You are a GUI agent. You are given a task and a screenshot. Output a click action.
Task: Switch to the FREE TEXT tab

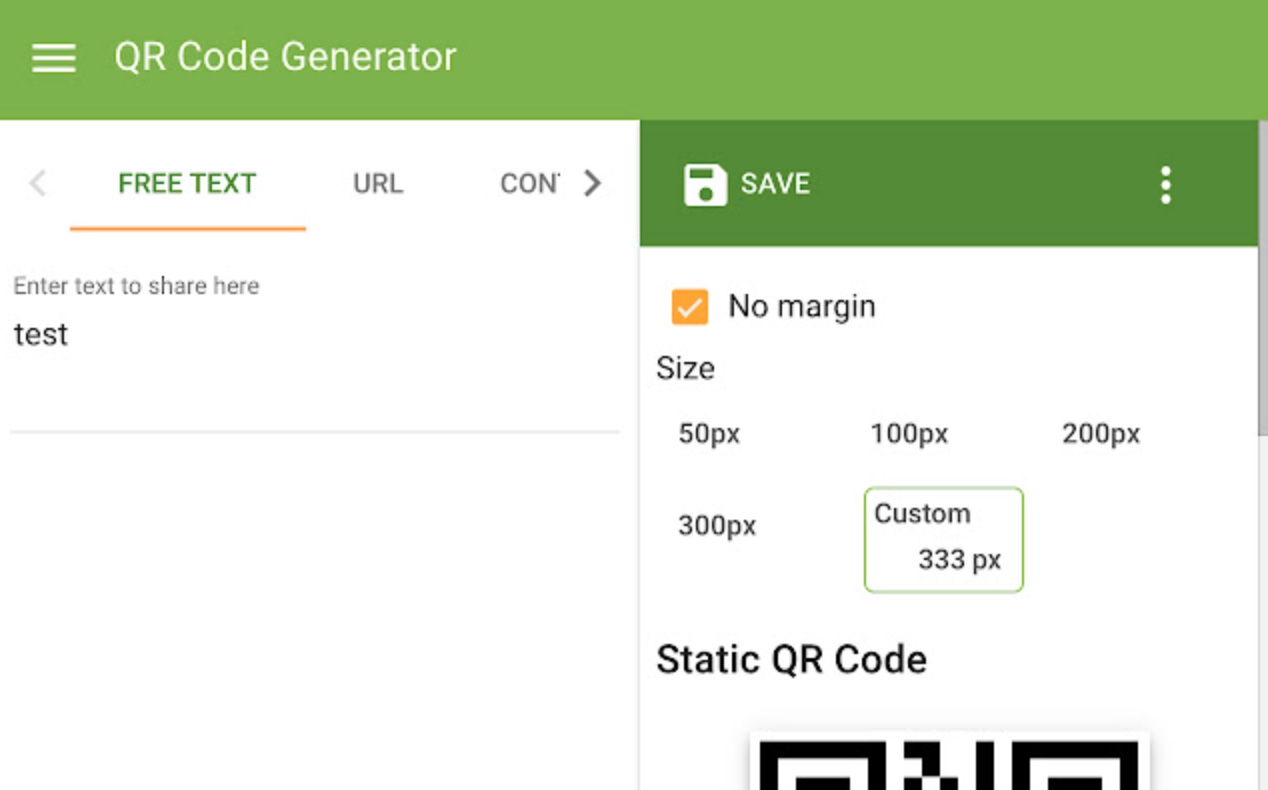tap(187, 184)
